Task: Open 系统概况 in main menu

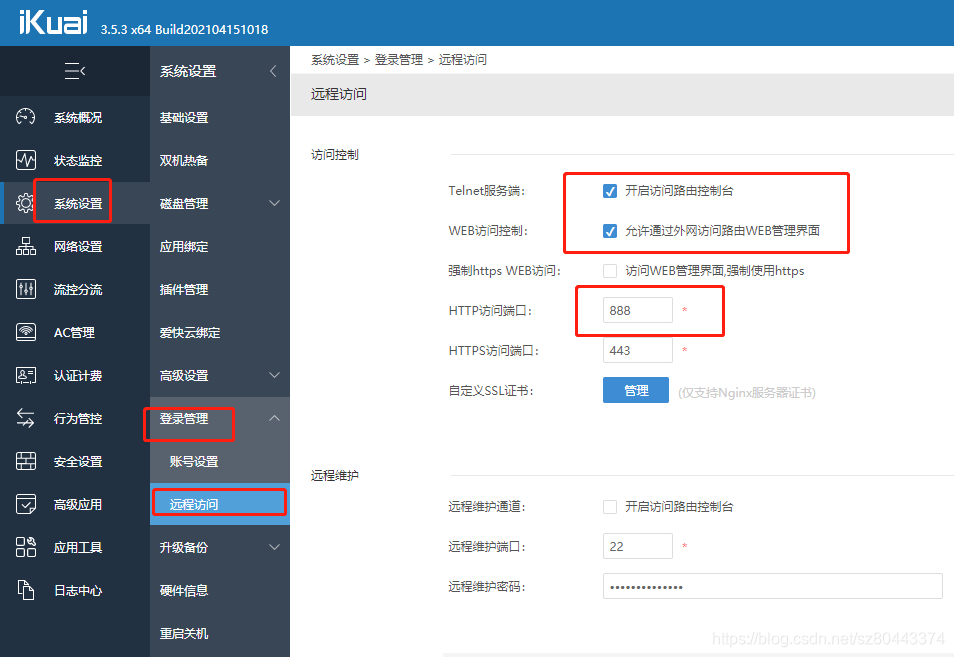Action: 78,117
